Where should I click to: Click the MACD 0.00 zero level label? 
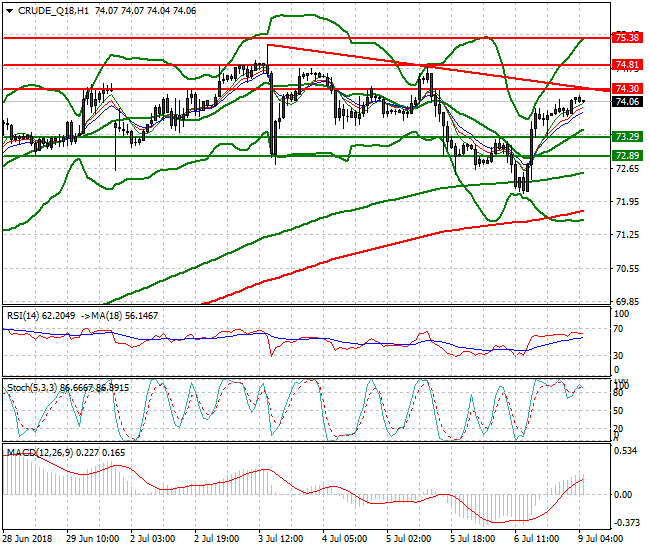623,495
